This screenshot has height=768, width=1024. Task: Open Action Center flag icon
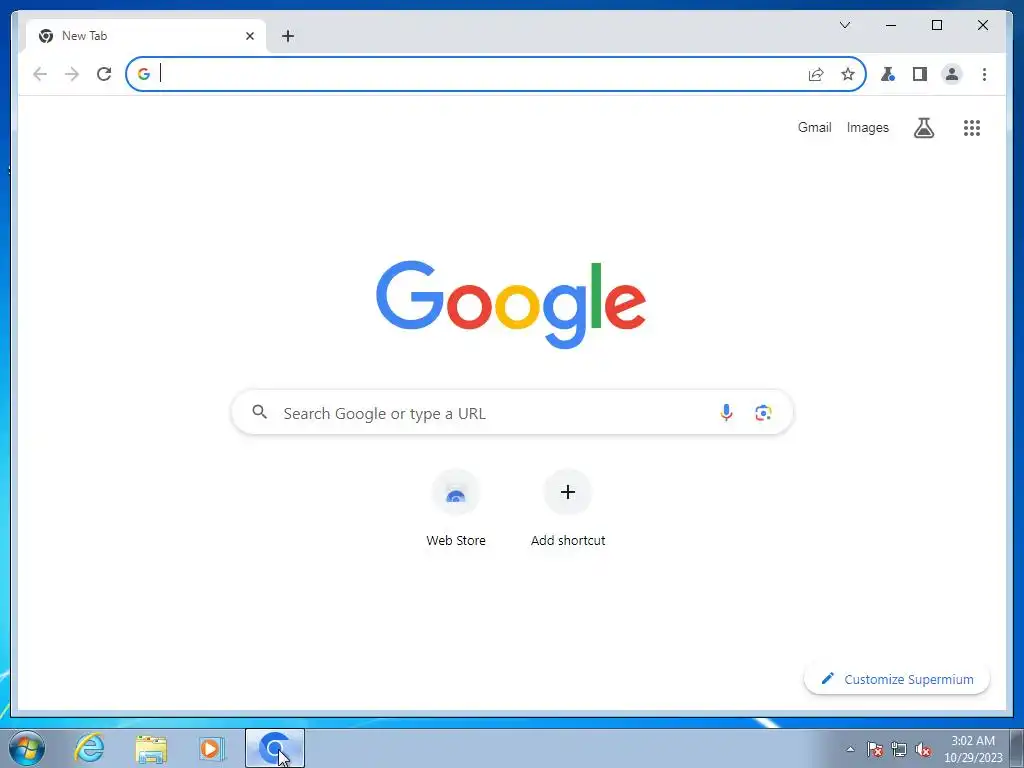[875, 749]
